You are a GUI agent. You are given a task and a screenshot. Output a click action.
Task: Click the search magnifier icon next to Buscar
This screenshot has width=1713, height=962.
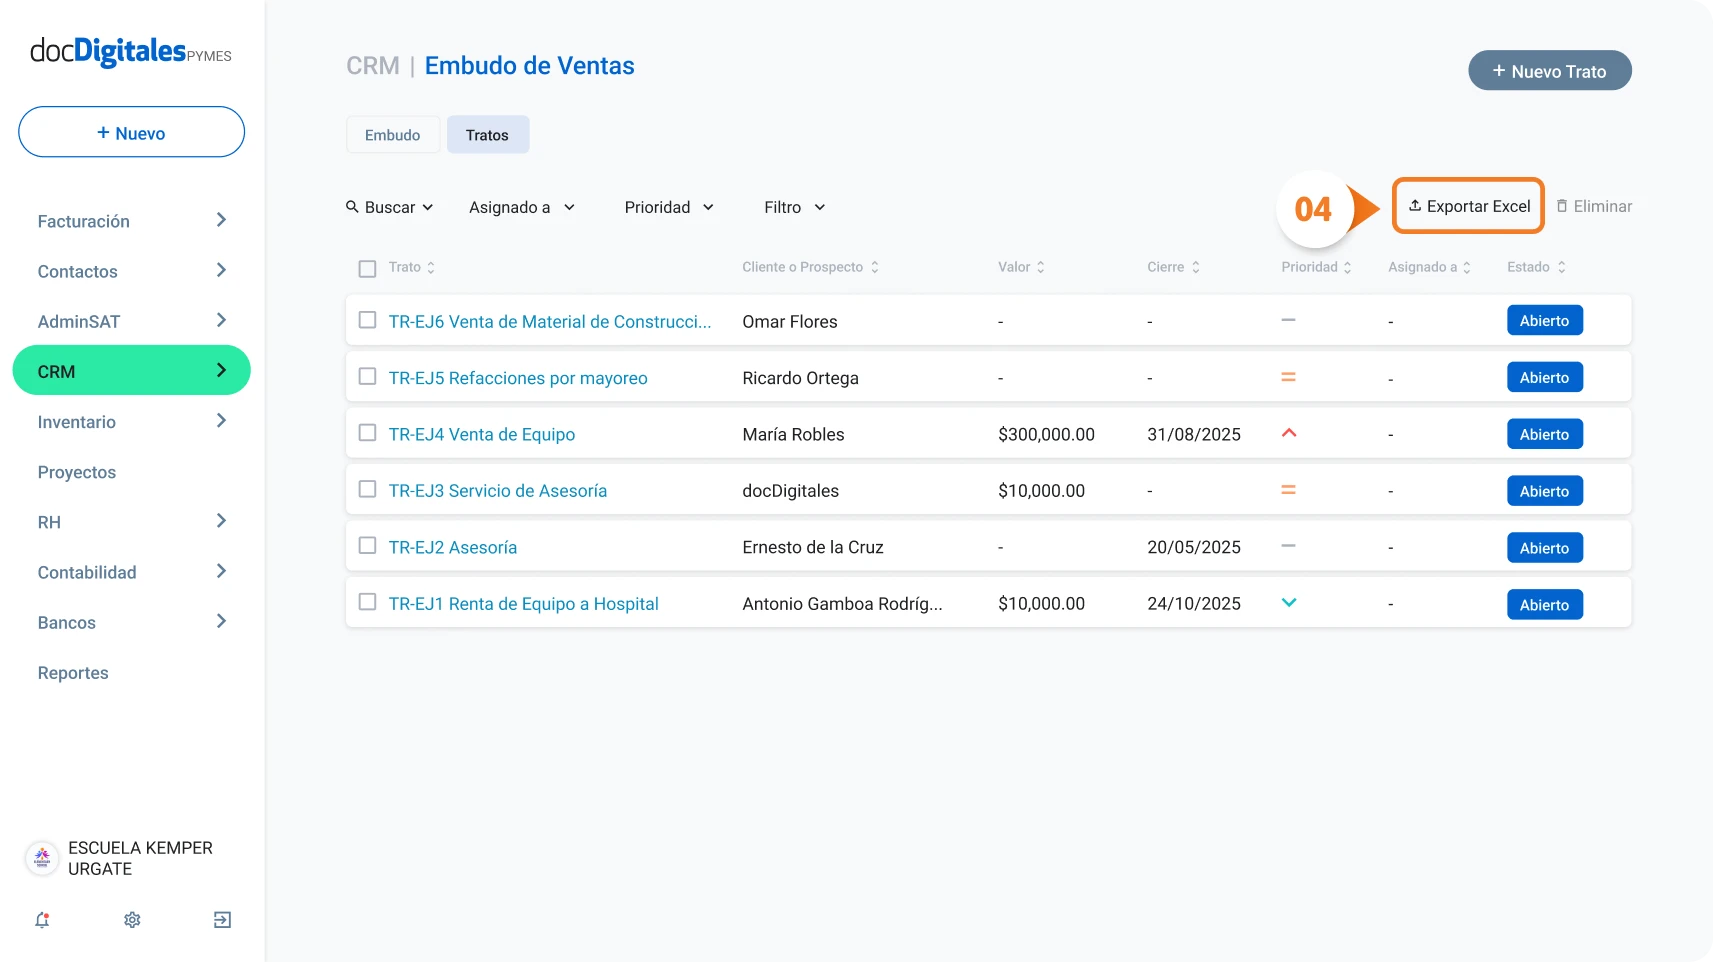tap(352, 207)
